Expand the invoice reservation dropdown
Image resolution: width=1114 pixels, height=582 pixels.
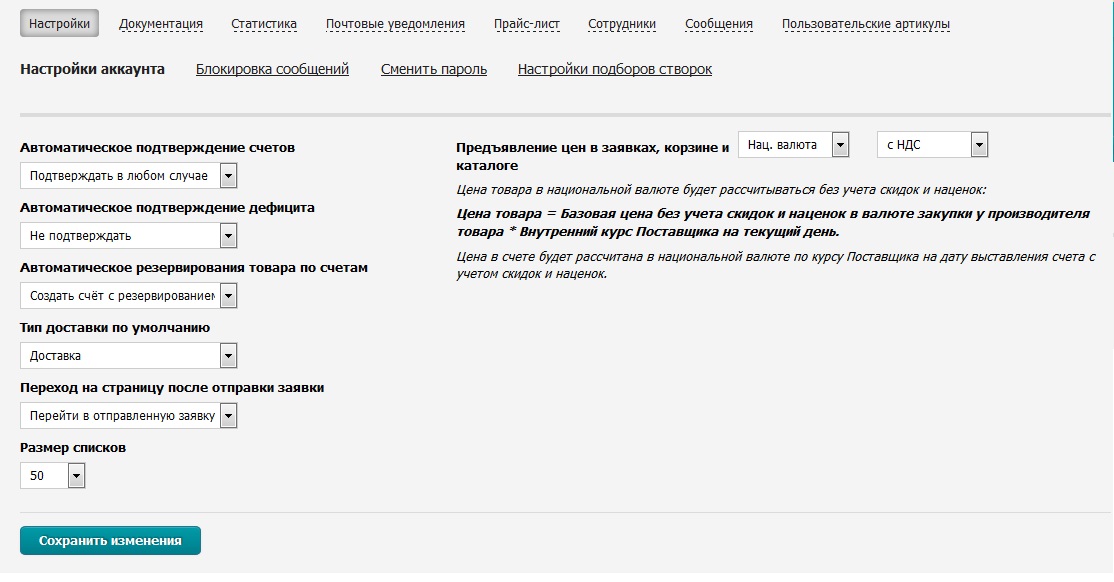point(128,296)
